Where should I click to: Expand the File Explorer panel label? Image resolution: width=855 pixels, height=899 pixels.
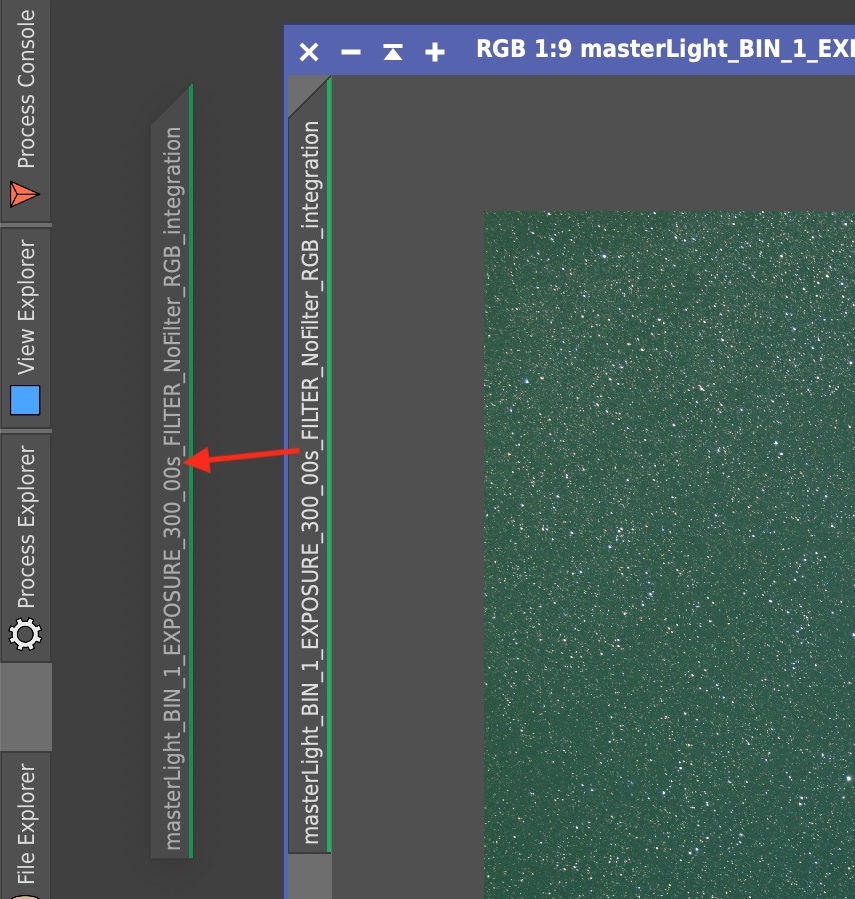[26, 820]
